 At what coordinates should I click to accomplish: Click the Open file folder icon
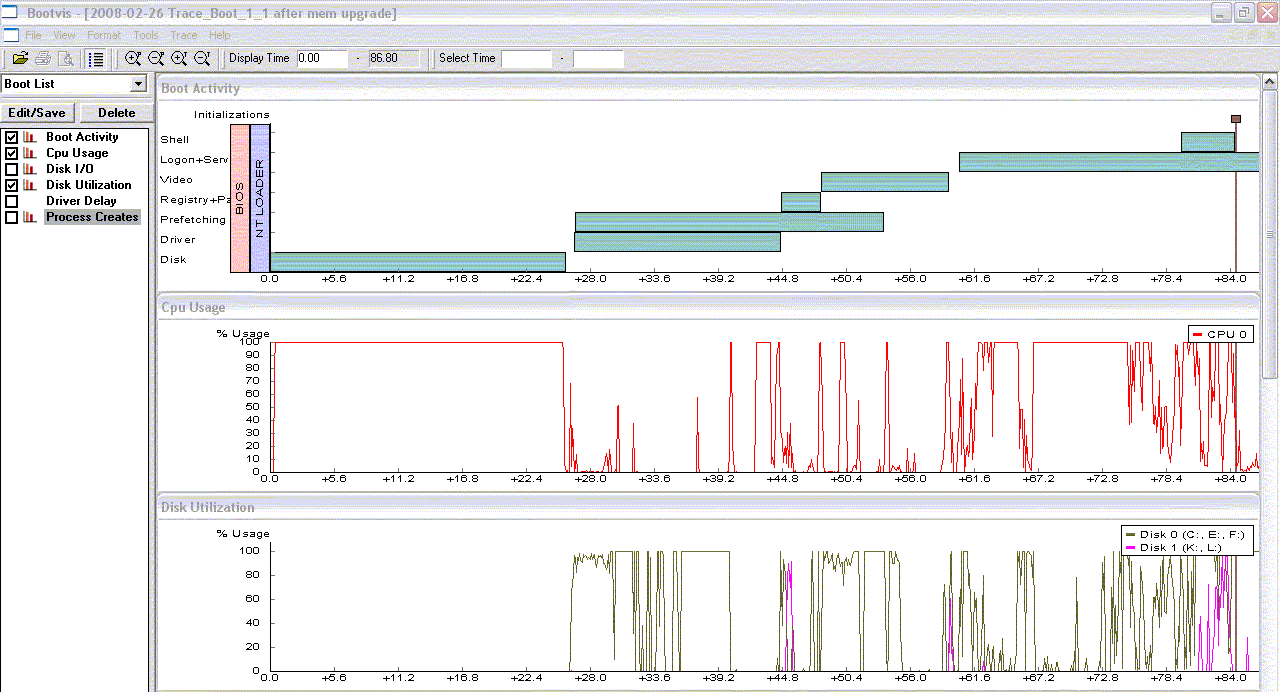coord(20,58)
